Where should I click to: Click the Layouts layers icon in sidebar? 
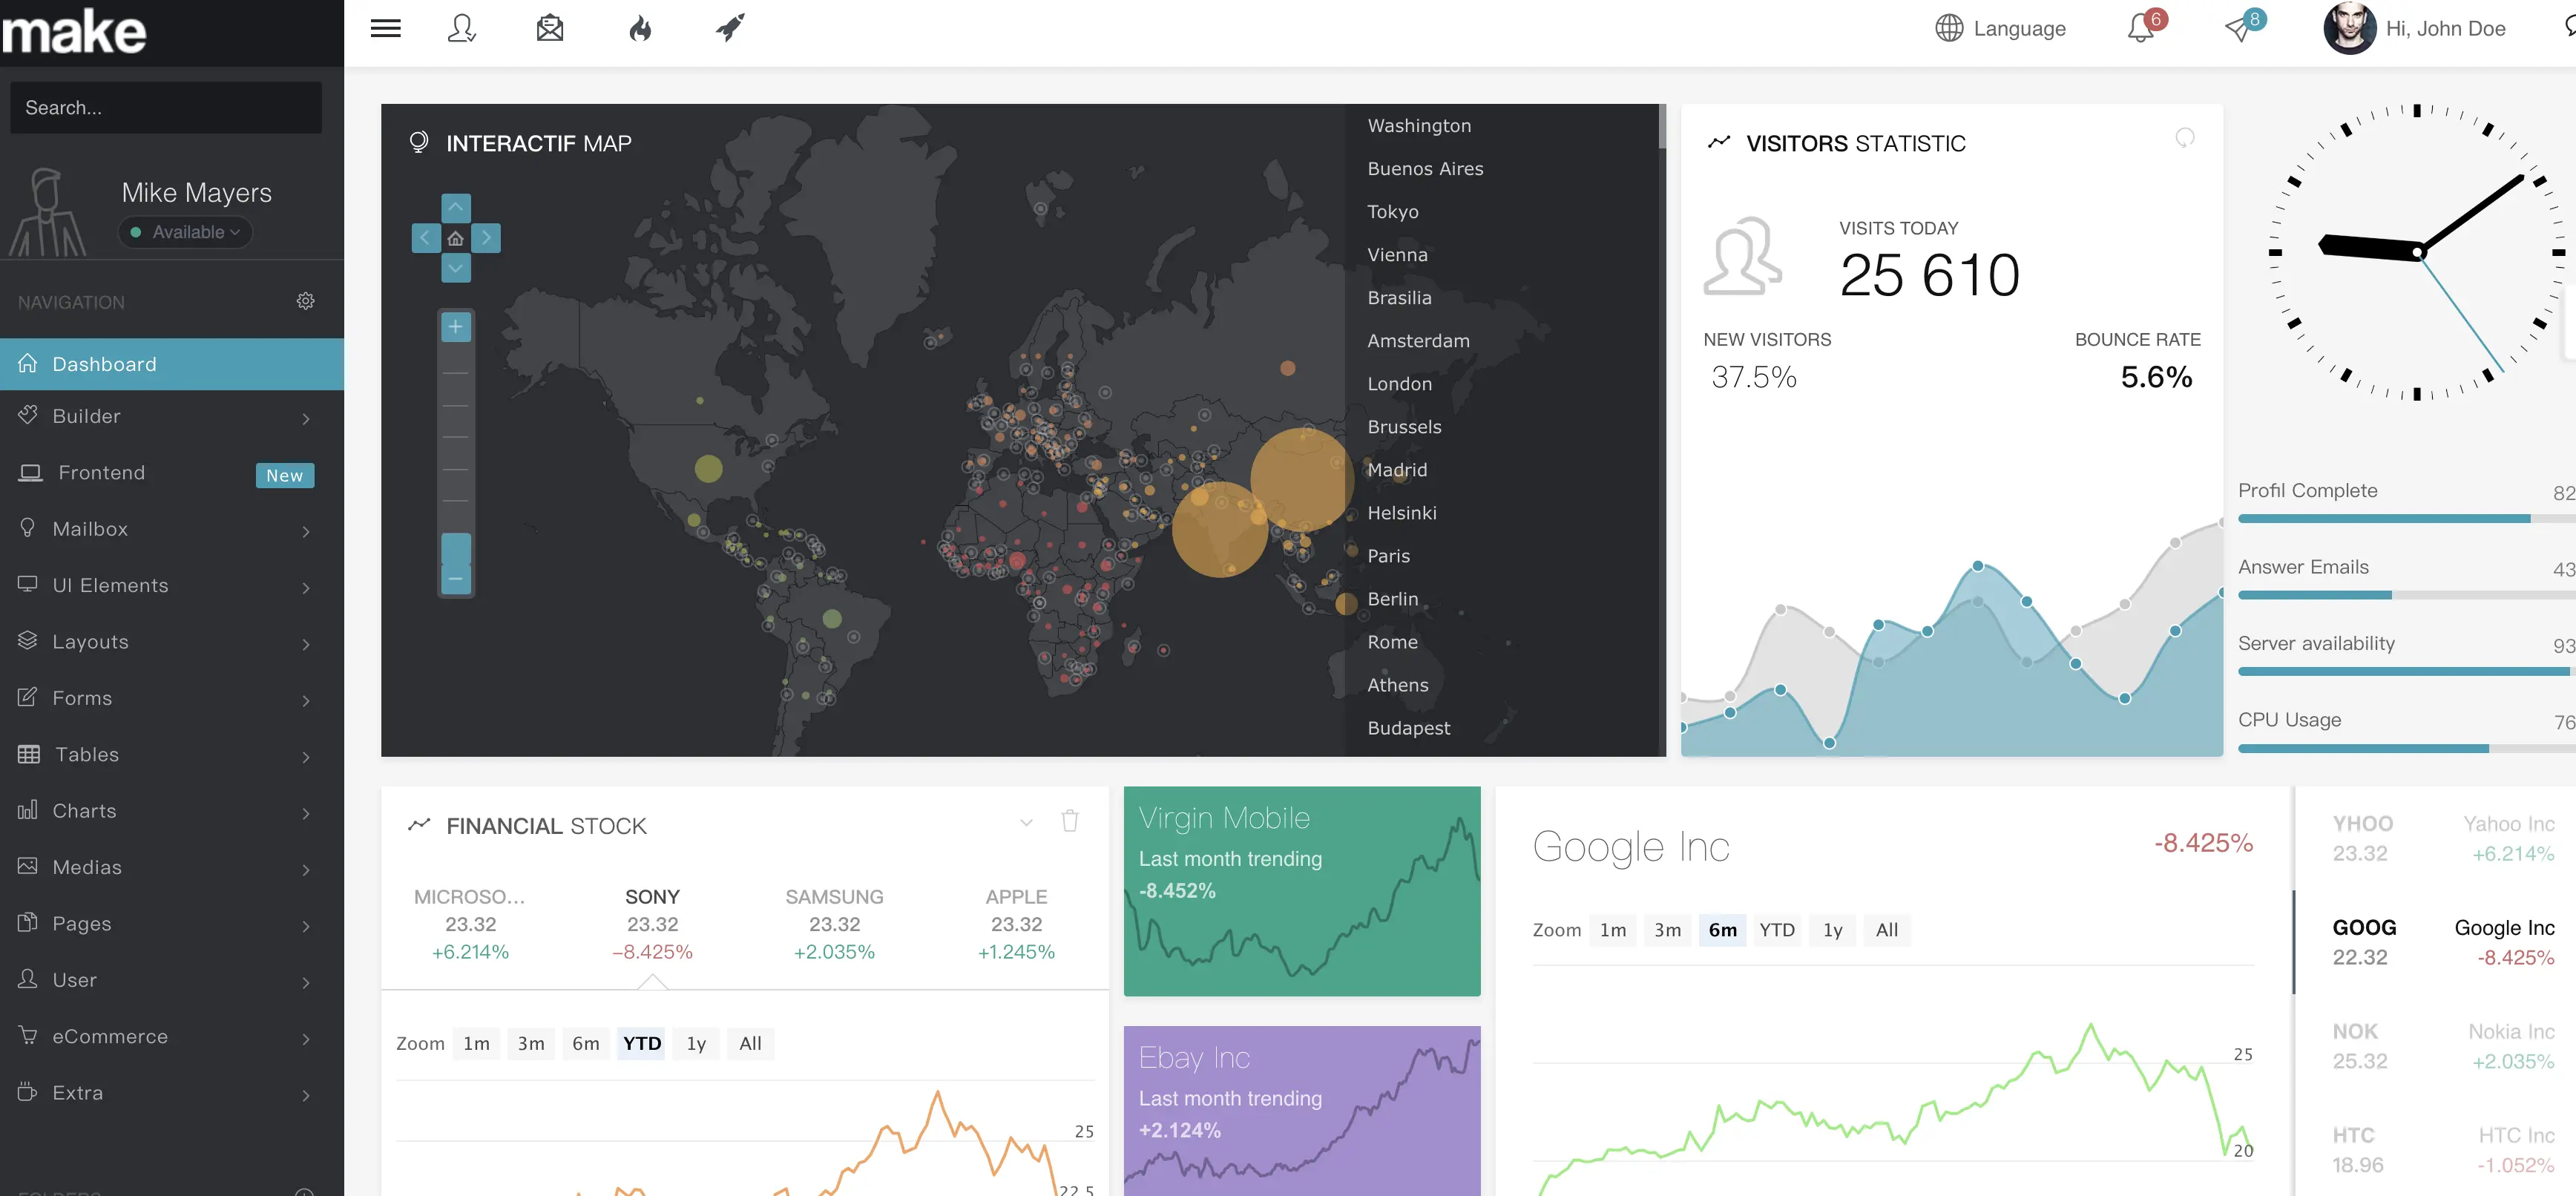pyautogui.click(x=28, y=641)
